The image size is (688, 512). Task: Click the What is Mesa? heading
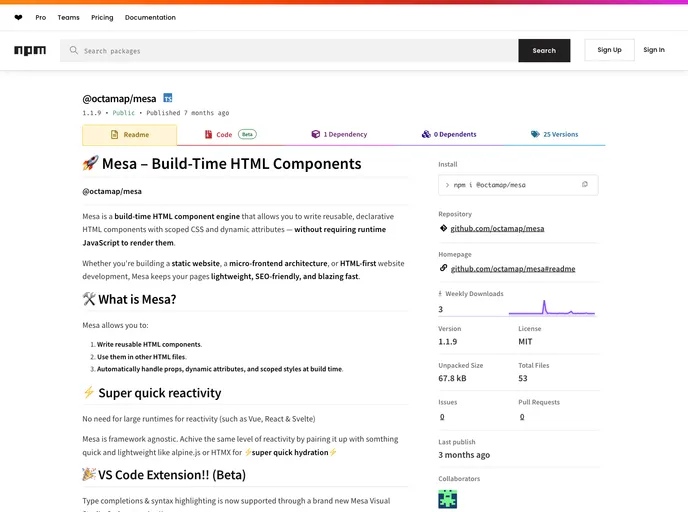point(137,299)
